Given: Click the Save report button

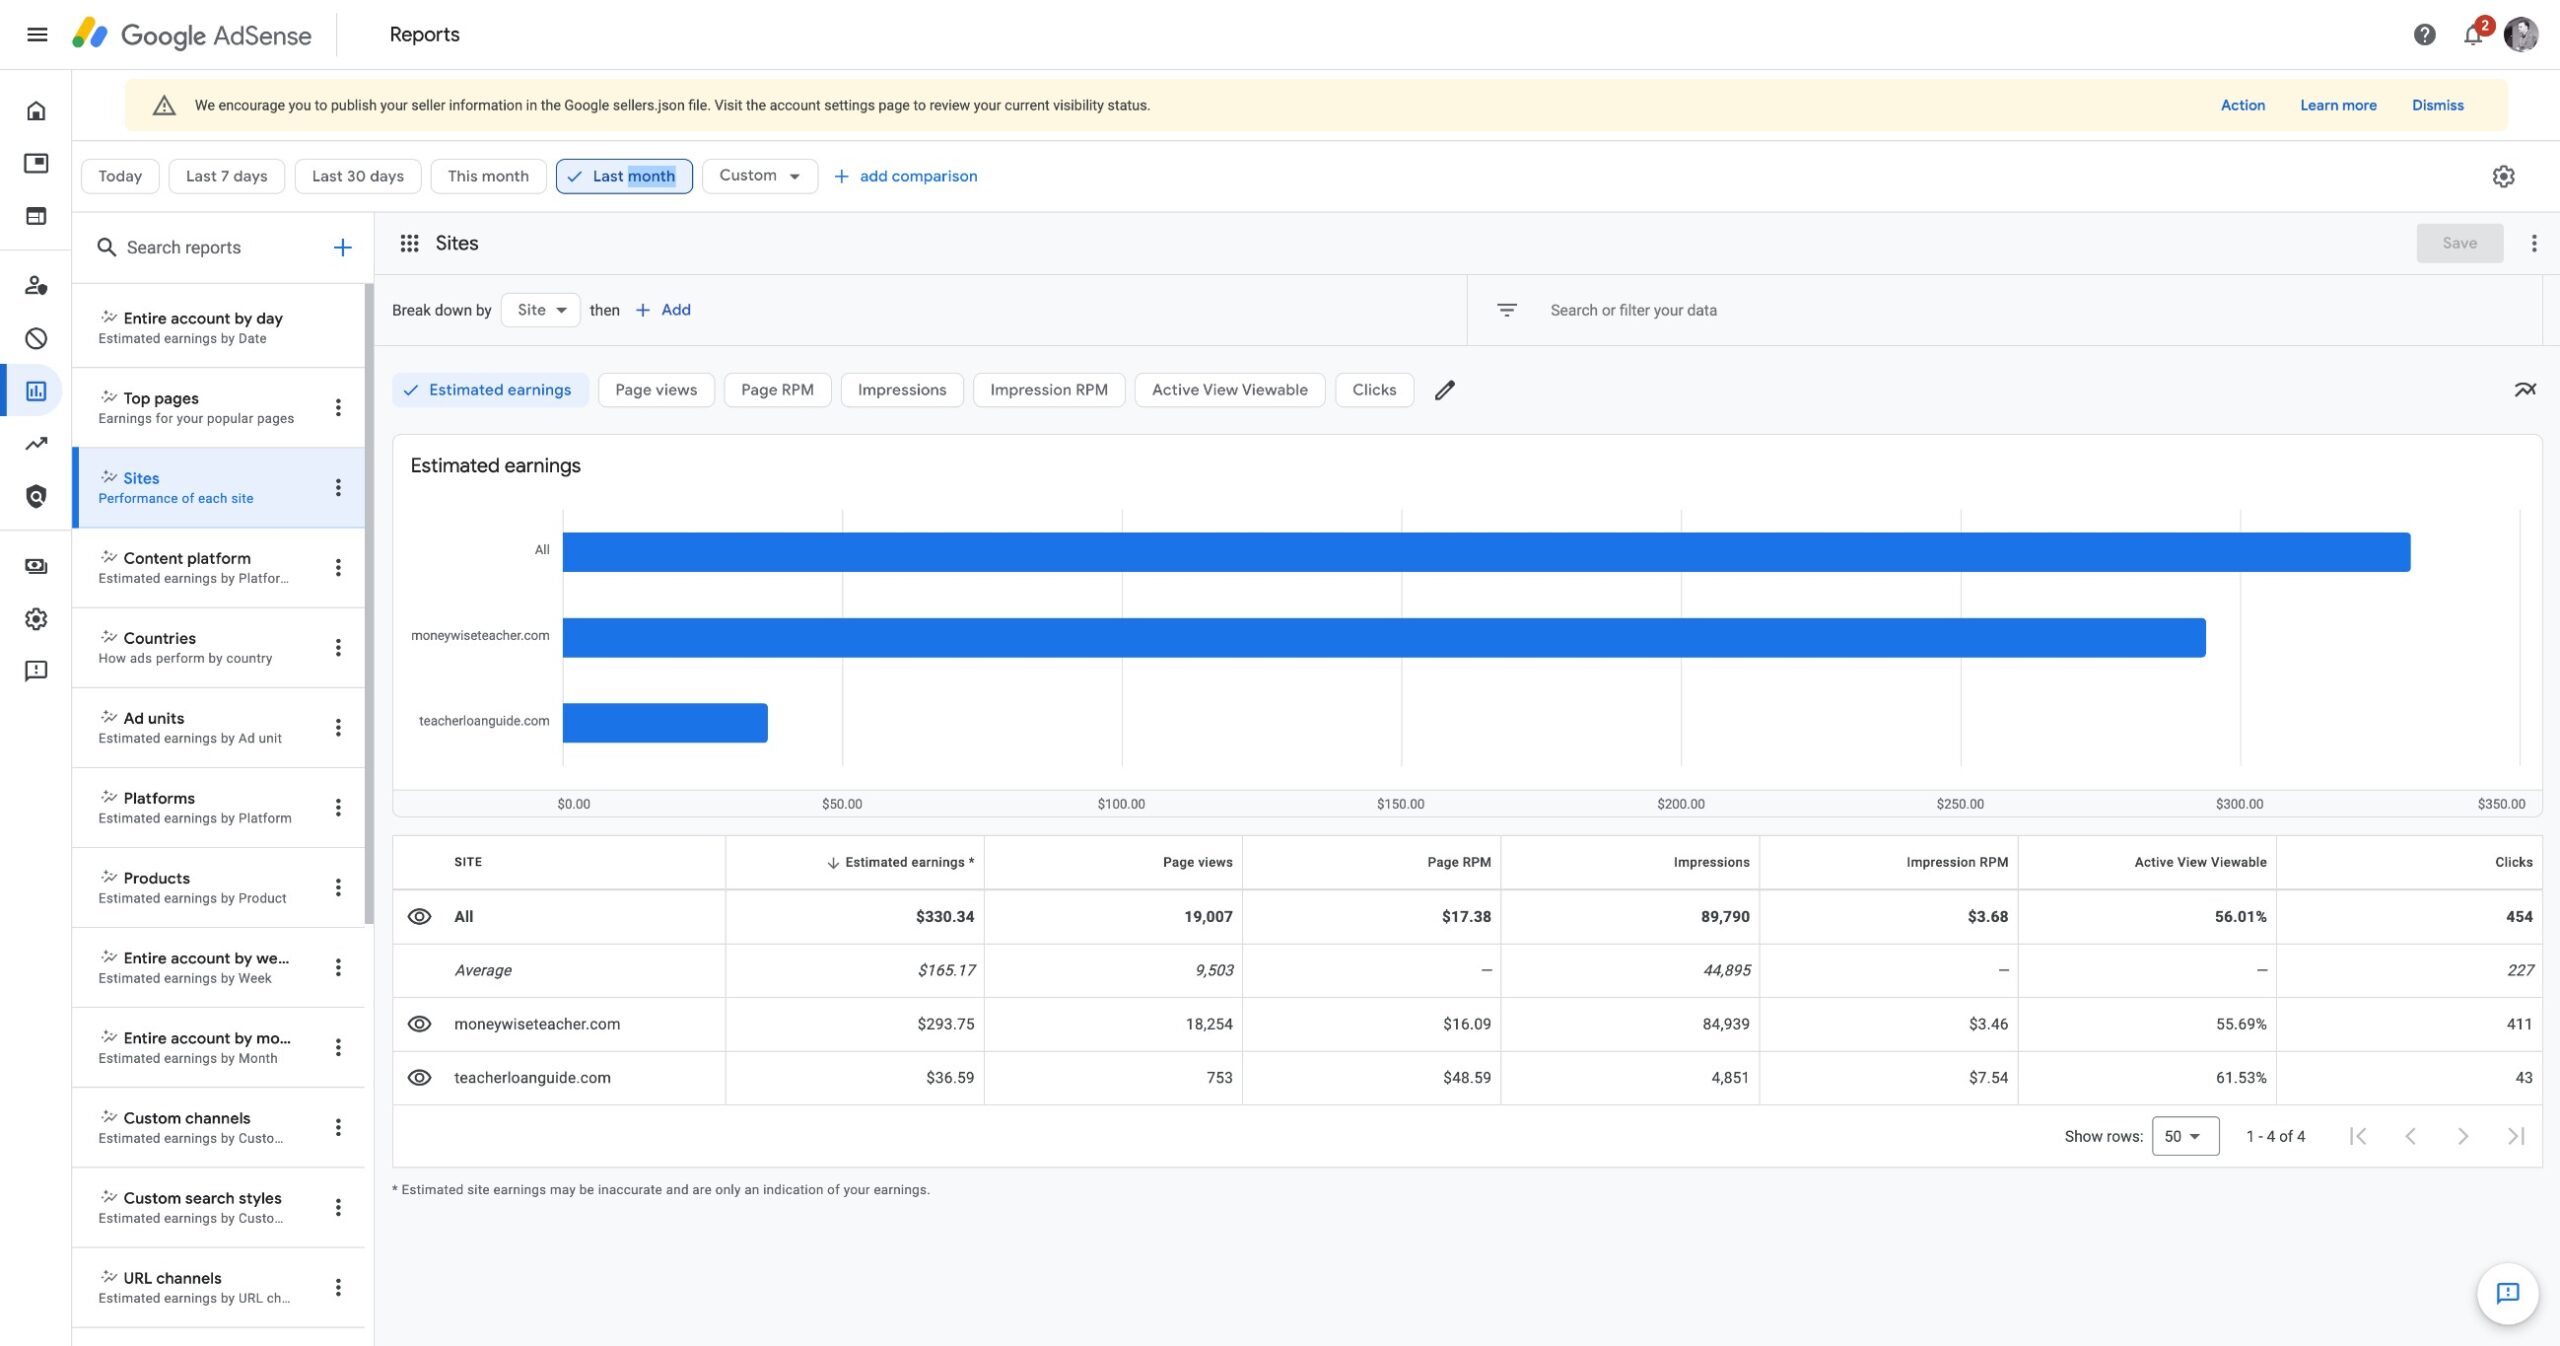Looking at the screenshot, I should (x=2459, y=243).
